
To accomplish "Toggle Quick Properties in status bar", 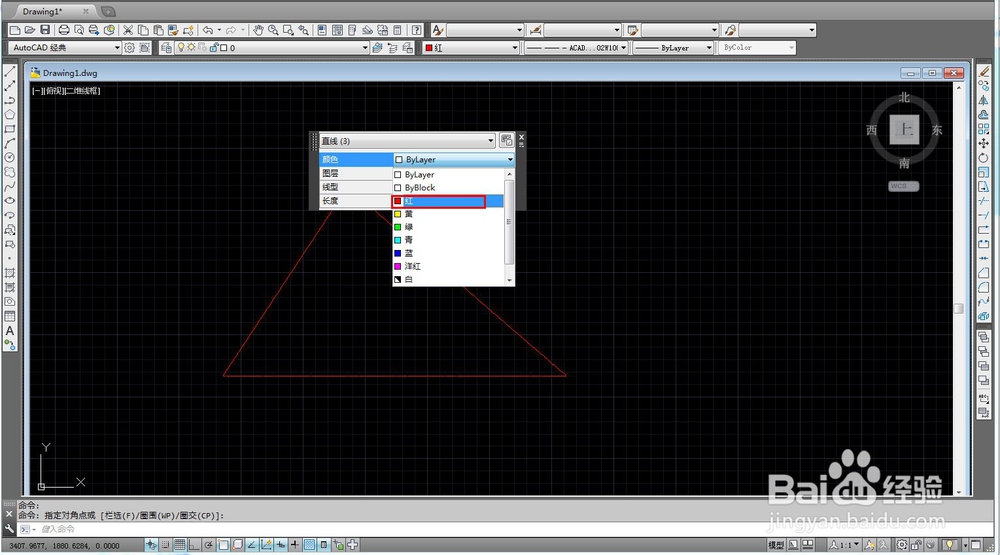I will [323, 545].
